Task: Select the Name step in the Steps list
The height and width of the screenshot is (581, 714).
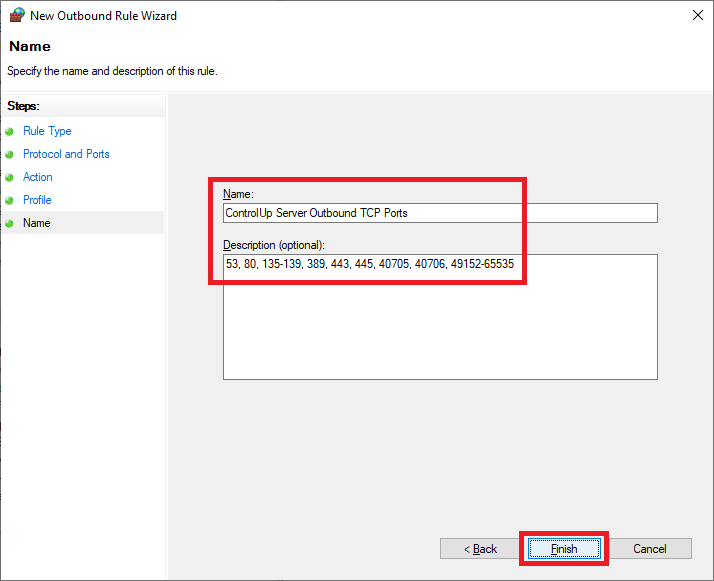Action: (37, 223)
